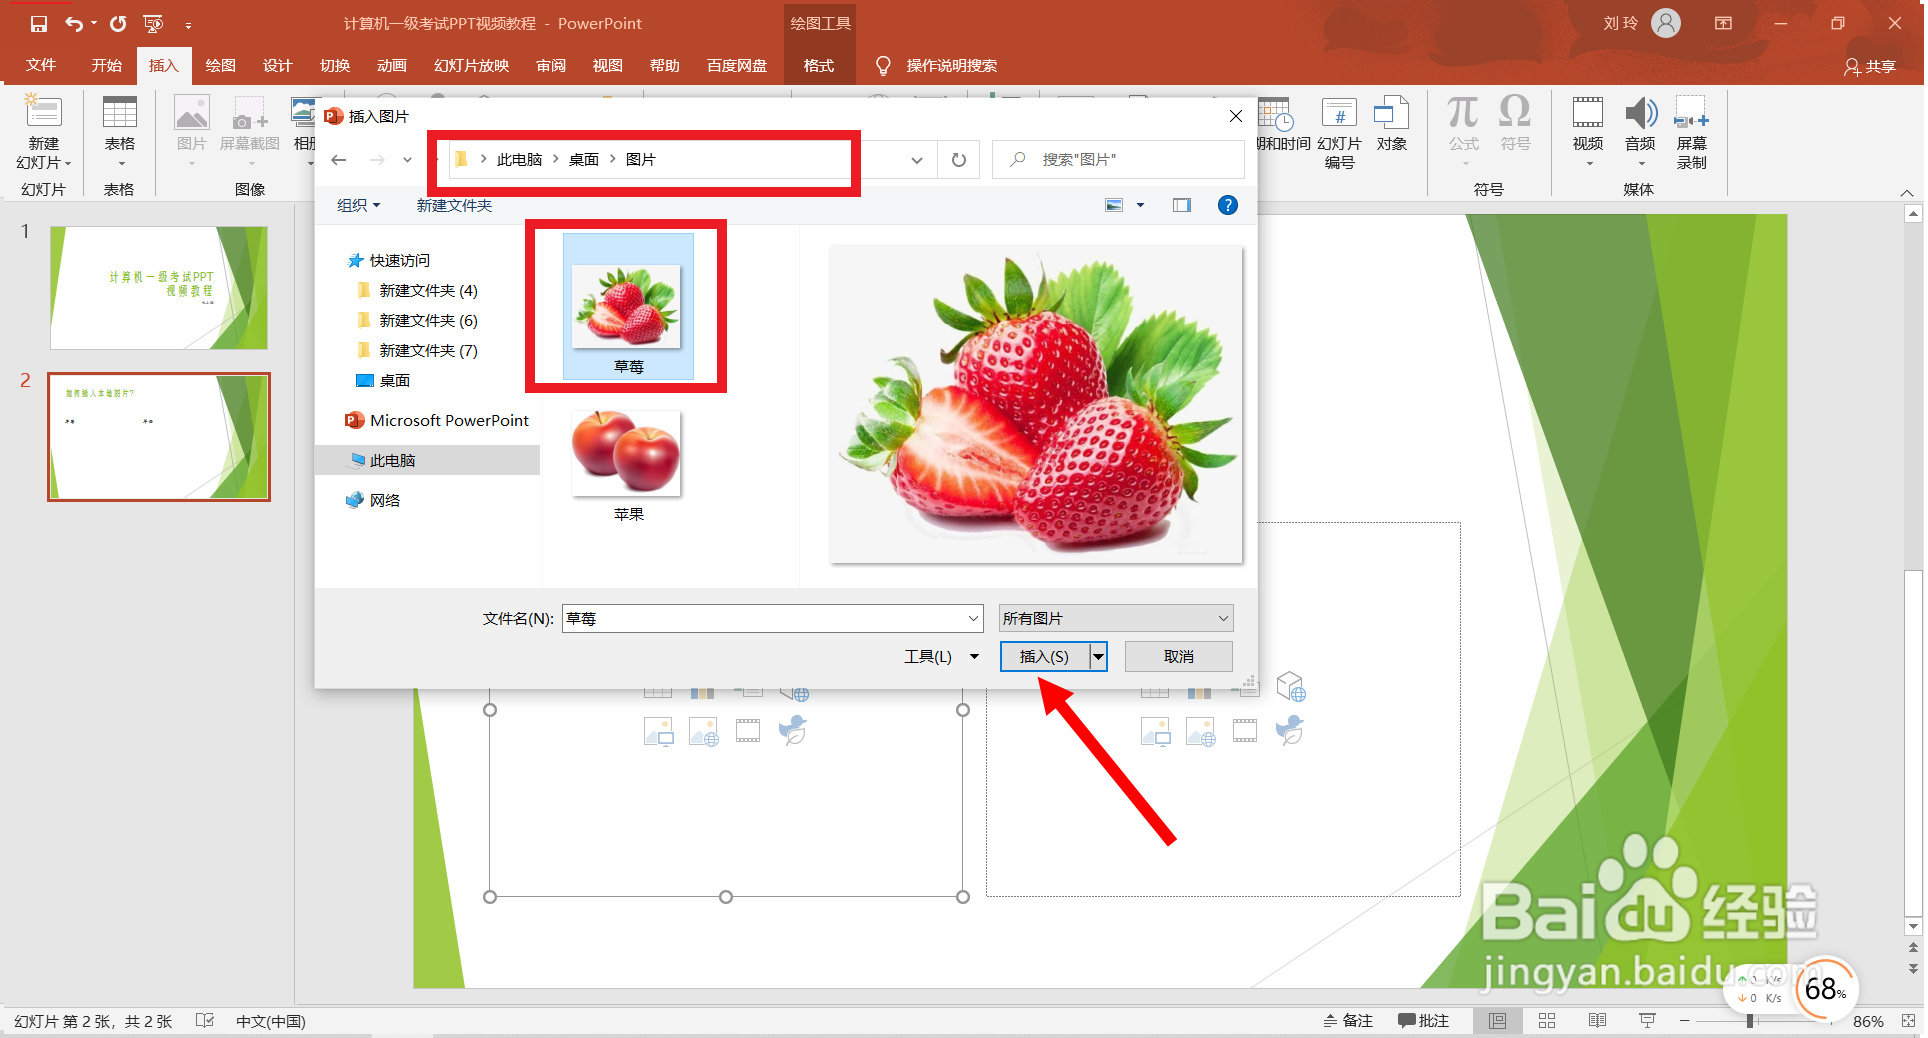Screen dimensions: 1928x1038
Task: Click the from-device pictures icon in the right placeholder
Action: click(x=1155, y=731)
